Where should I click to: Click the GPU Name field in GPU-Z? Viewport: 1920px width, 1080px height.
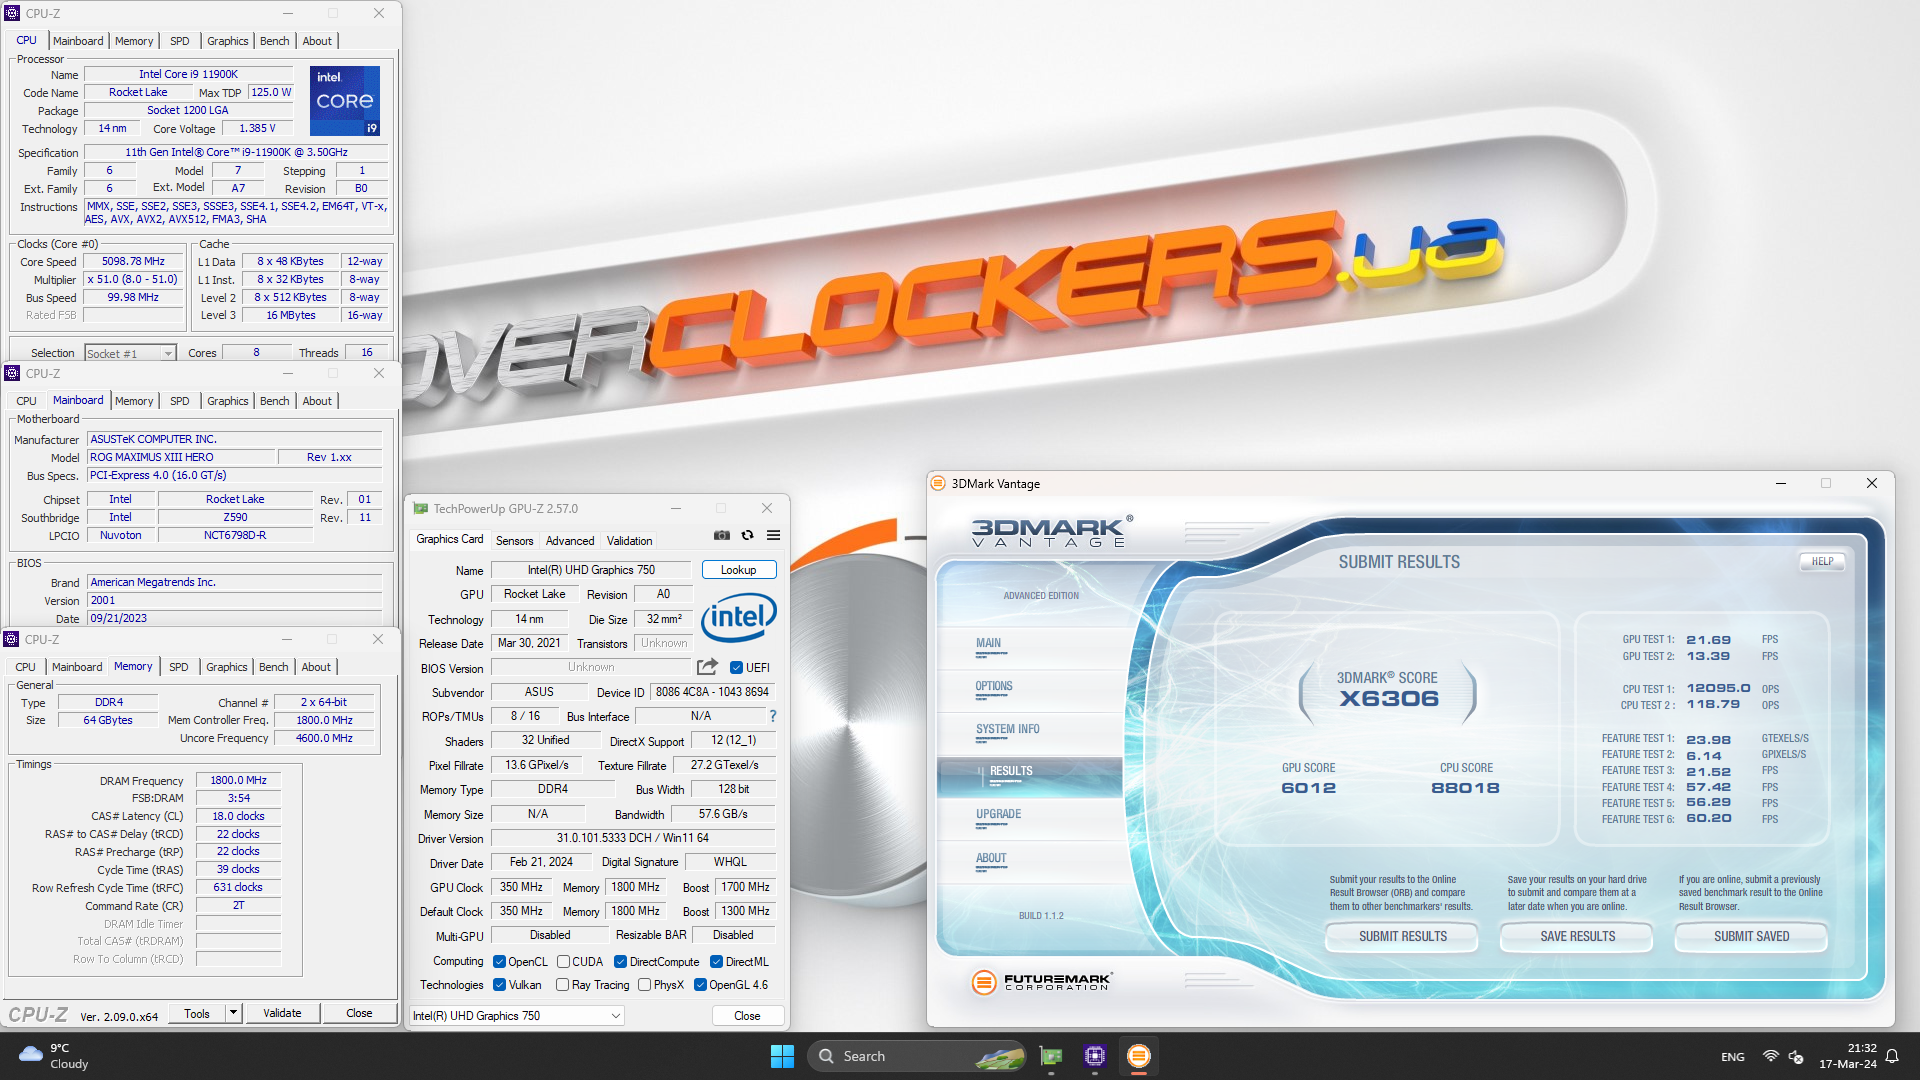(591, 570)
